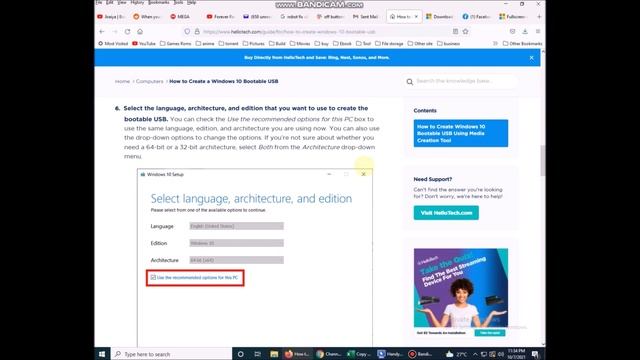Go back to the previous page

102,31
